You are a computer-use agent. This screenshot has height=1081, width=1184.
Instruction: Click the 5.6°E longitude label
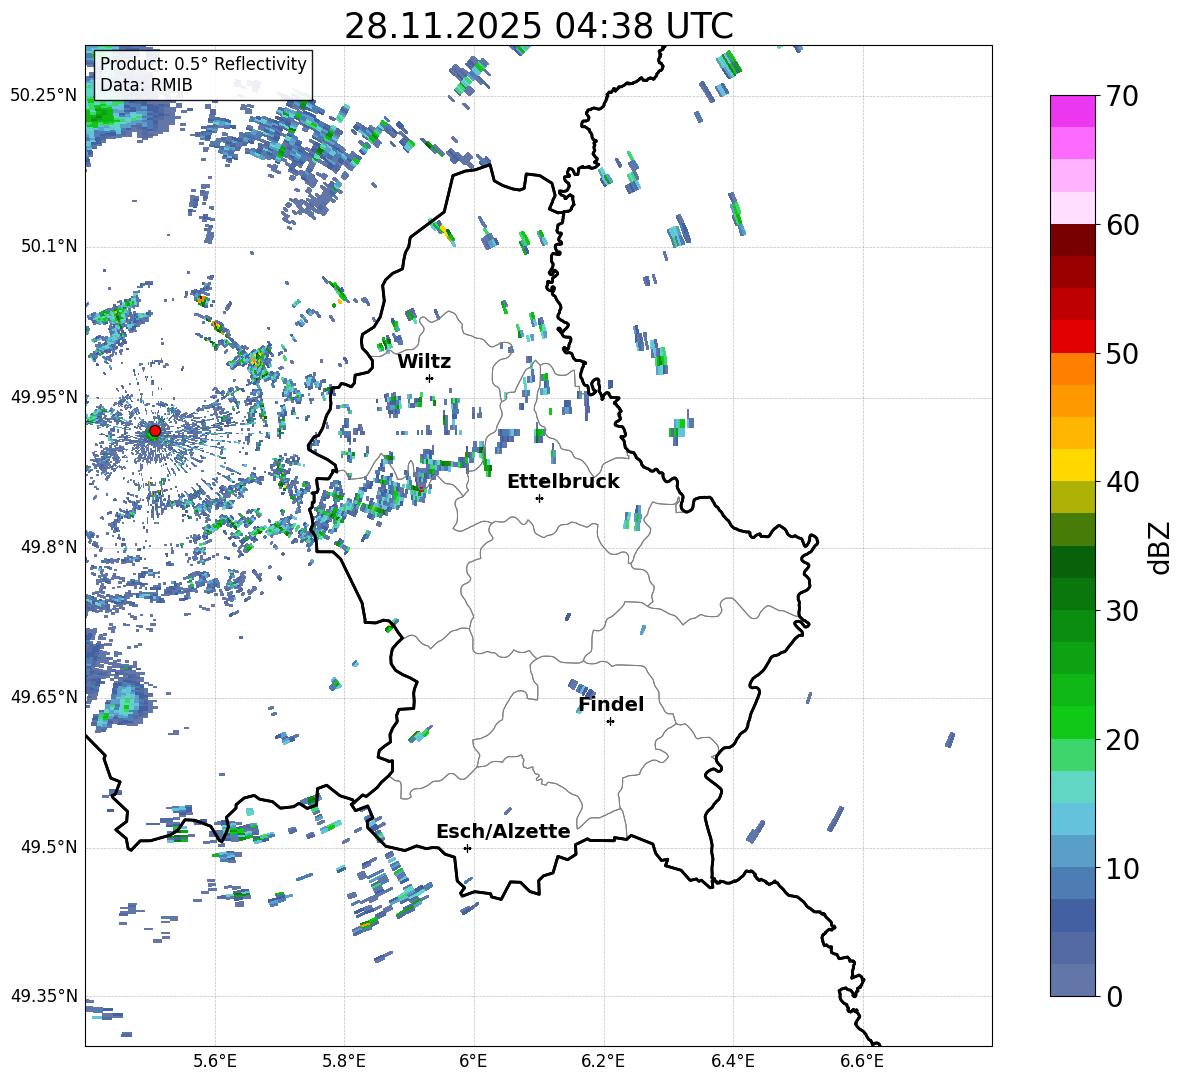(214, 1062)
